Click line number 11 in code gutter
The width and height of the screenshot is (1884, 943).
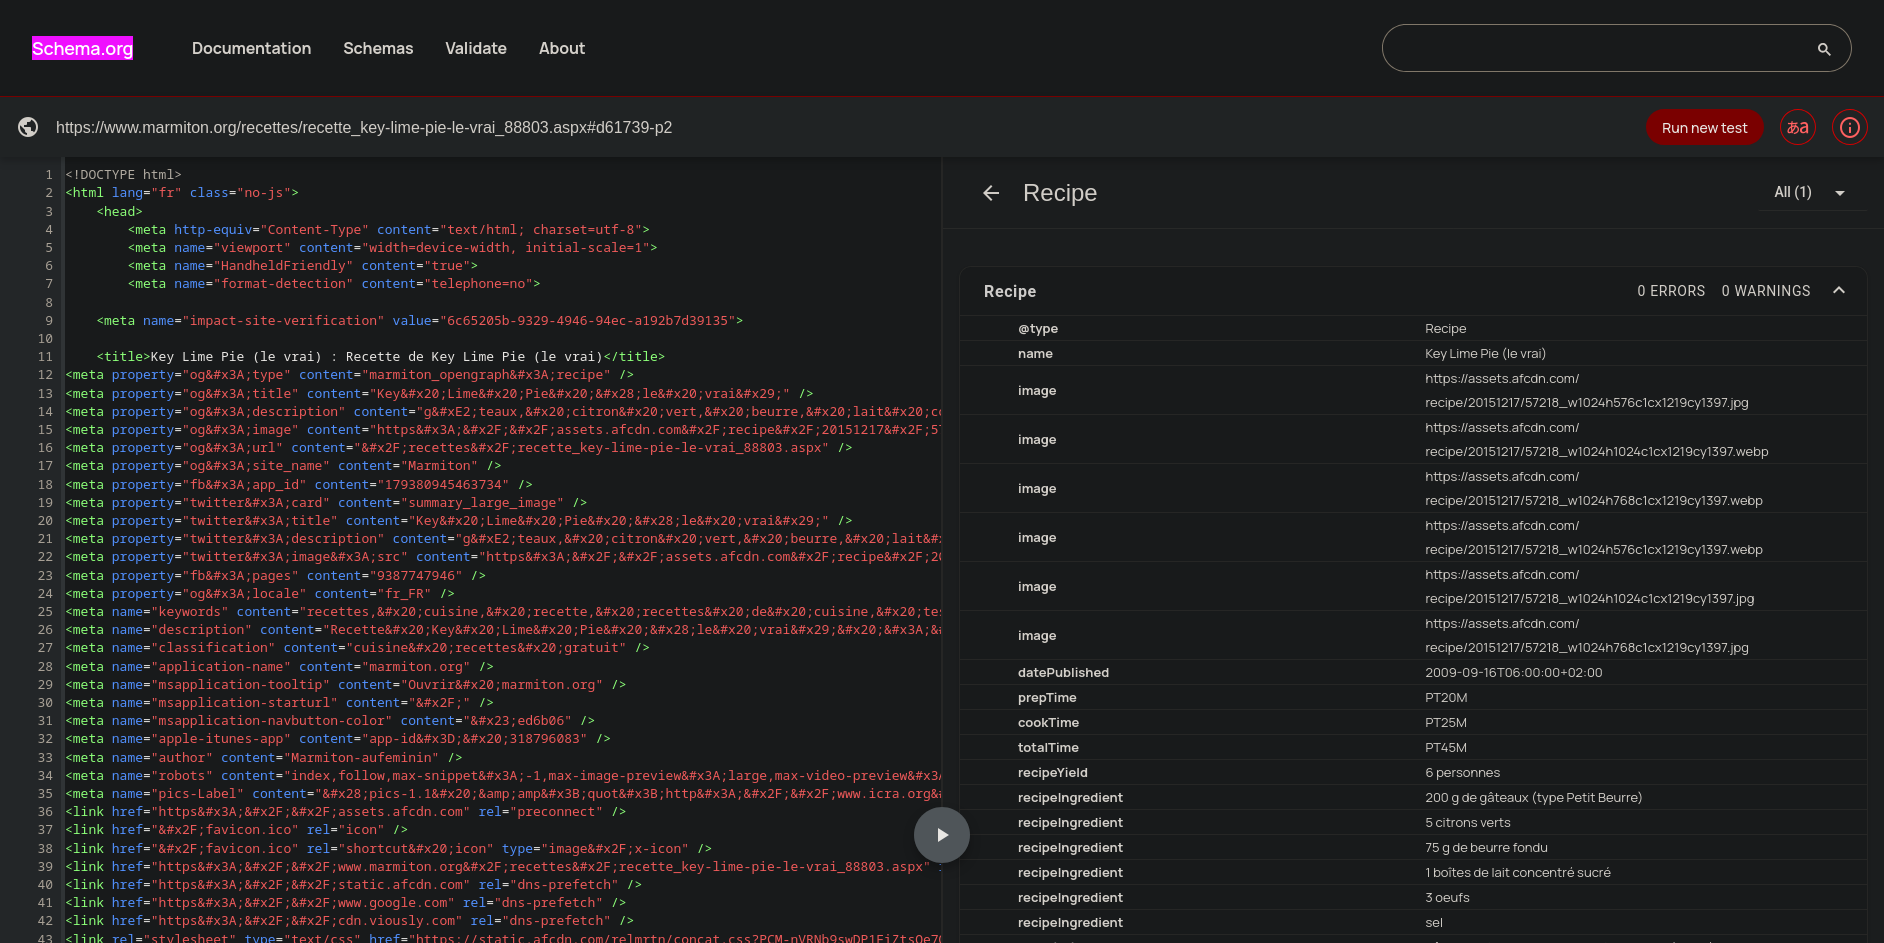click(x=45, y=357)
